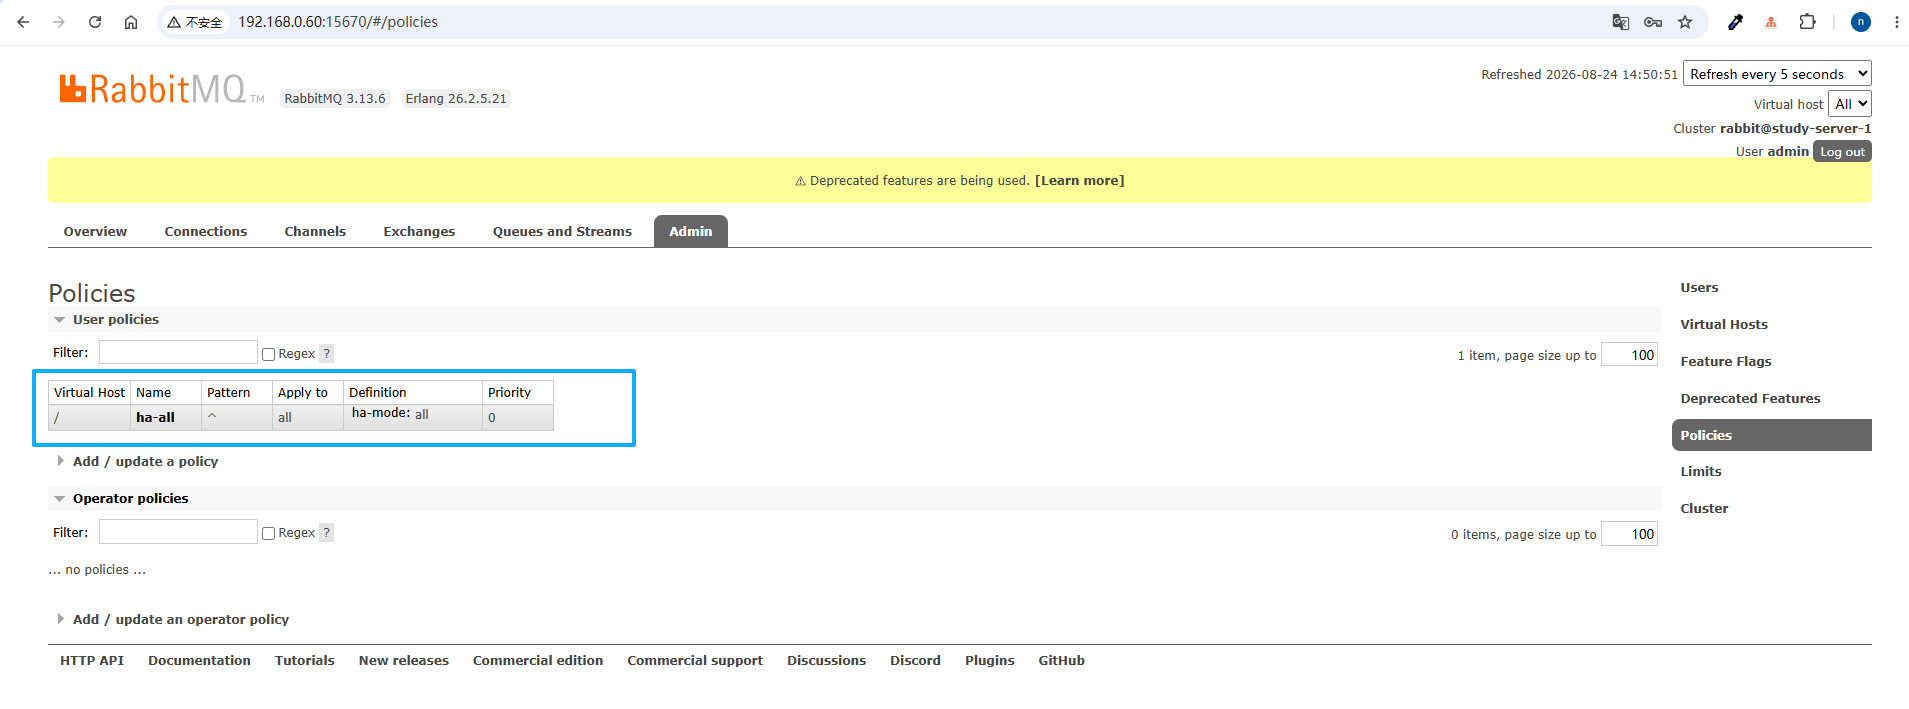Expand Add / update a policy section
The image size is (1909, 709).
[x=145, y=461]
